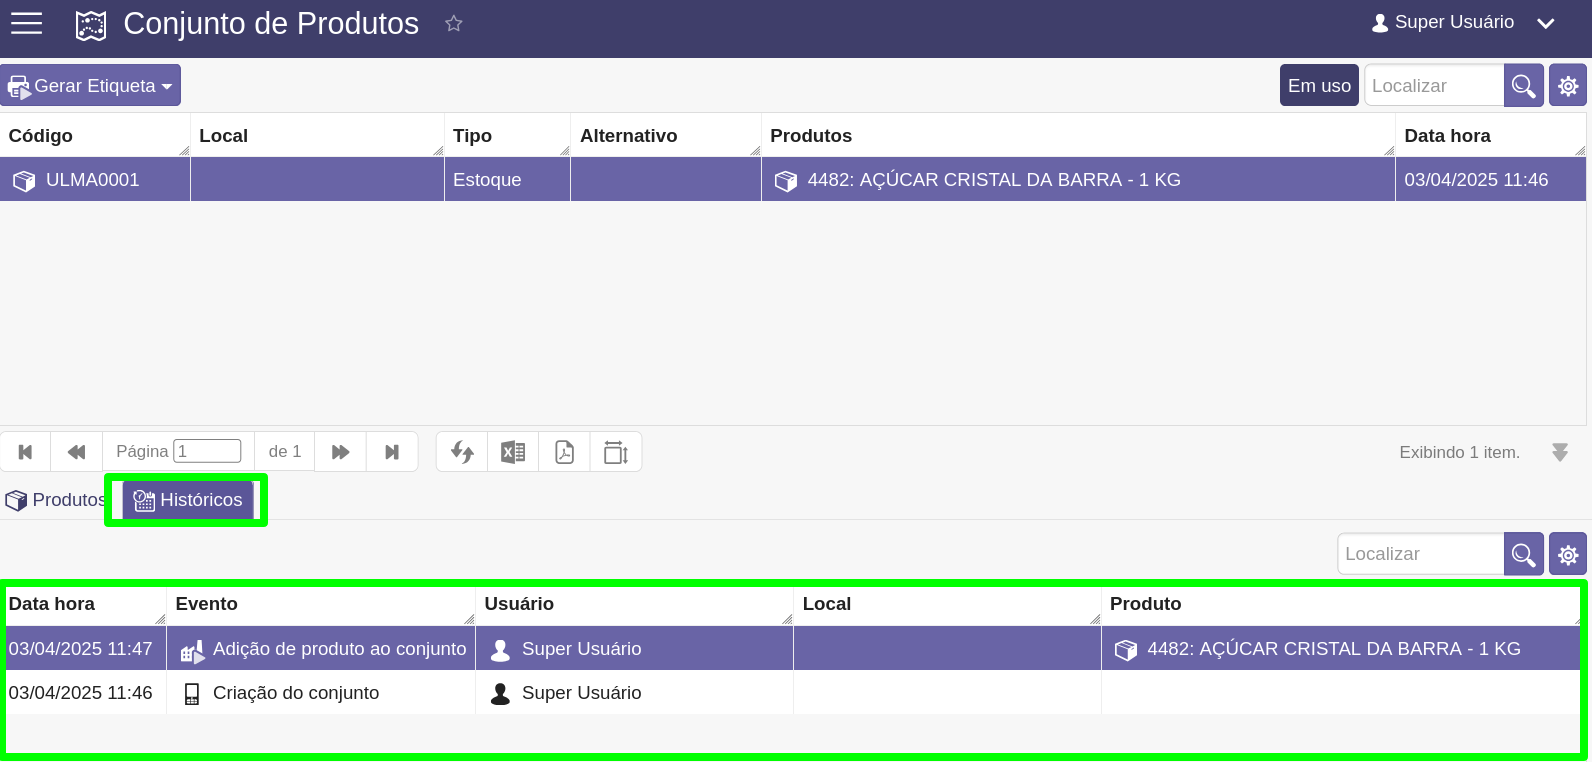Run search in the top grid
1592x762 pixels.
tap(1524, 86)
